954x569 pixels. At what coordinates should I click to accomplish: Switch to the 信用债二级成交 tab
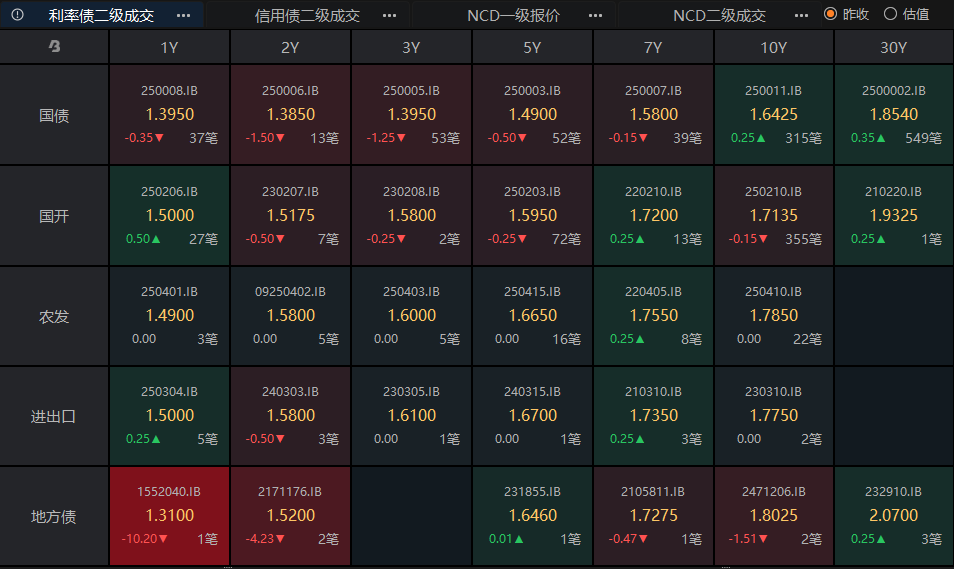[307, 15]
